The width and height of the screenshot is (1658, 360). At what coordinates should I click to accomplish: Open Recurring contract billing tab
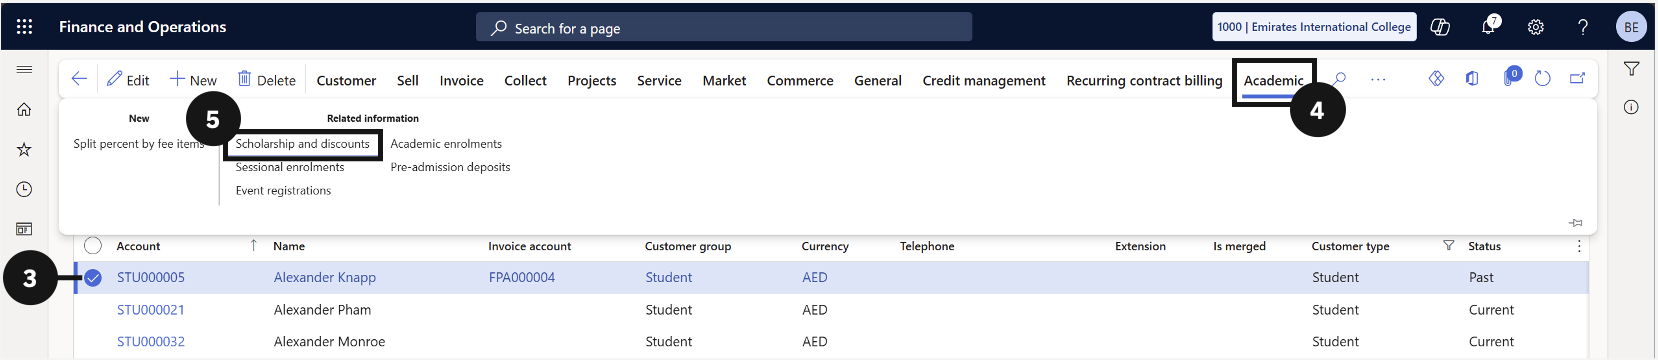tap(1144, 80)
